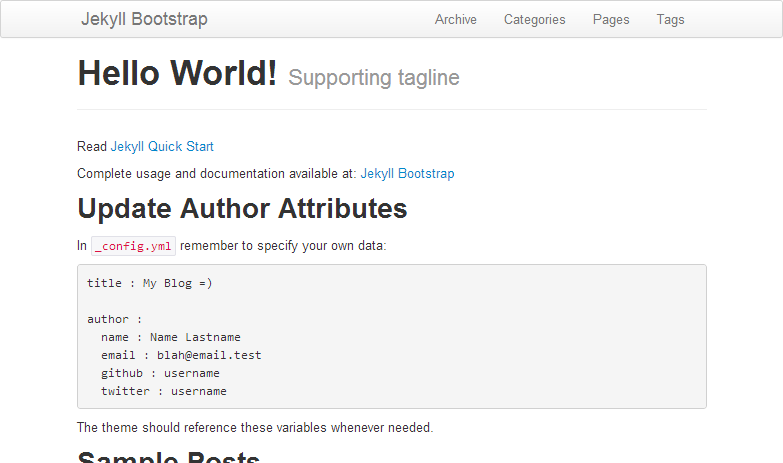
Task: Click the Sample Posts heading
Action: coord(169,457)
